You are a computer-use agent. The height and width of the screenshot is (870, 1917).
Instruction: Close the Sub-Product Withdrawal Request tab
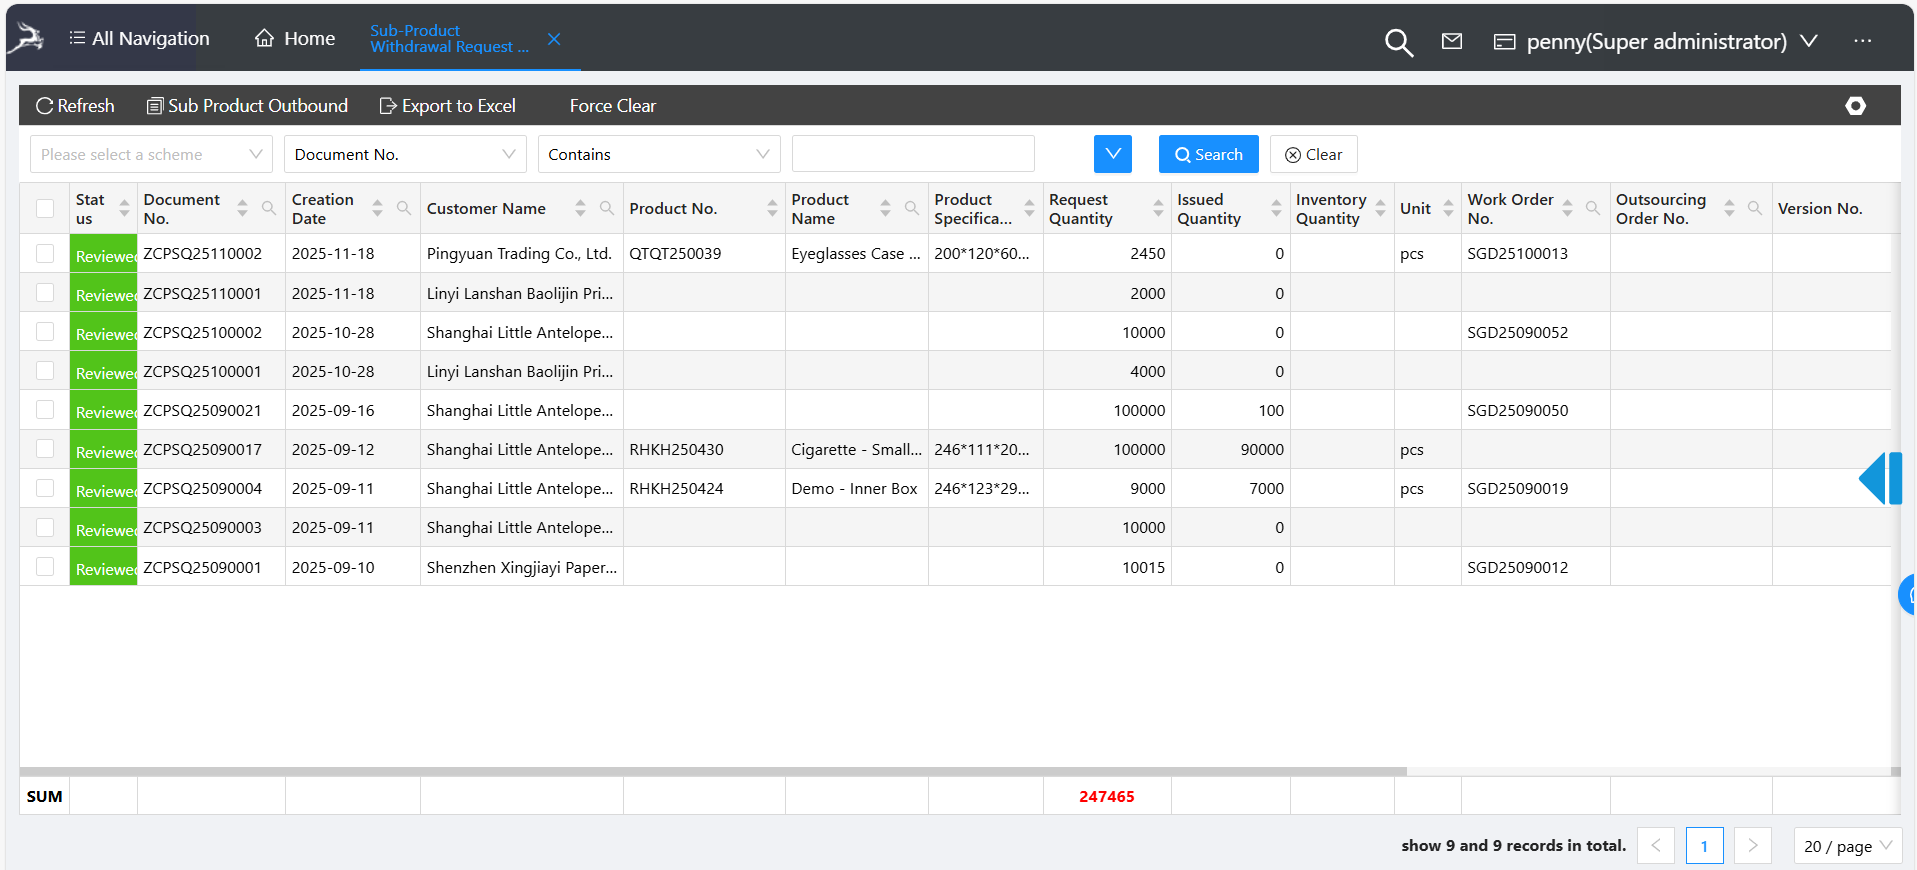tap(554, 39)
